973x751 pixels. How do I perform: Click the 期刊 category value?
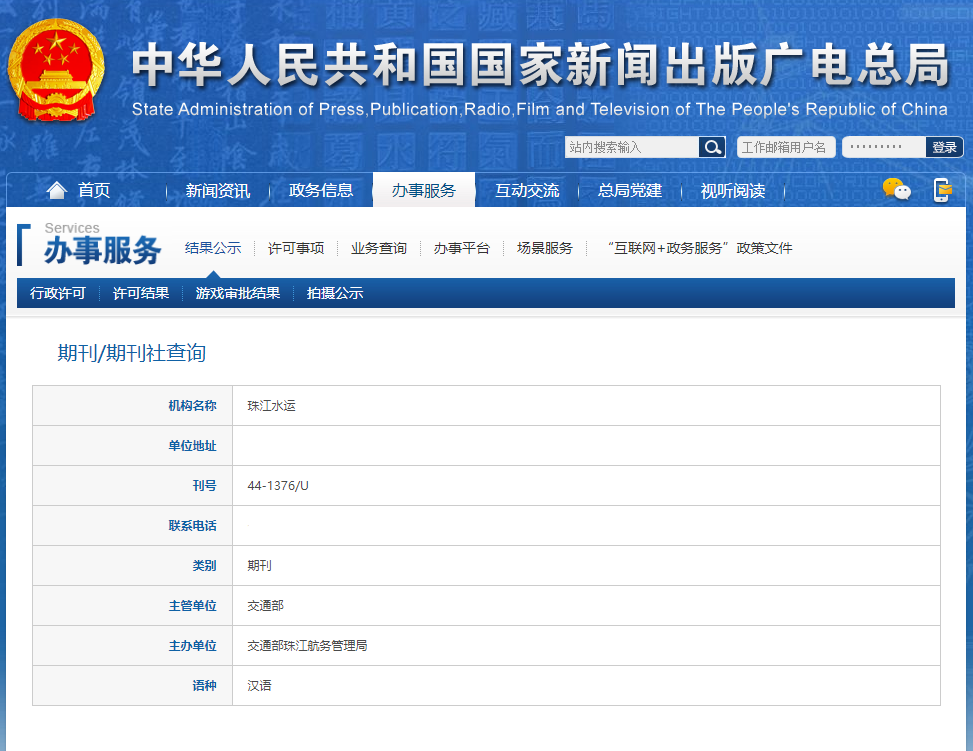point(259,566)
